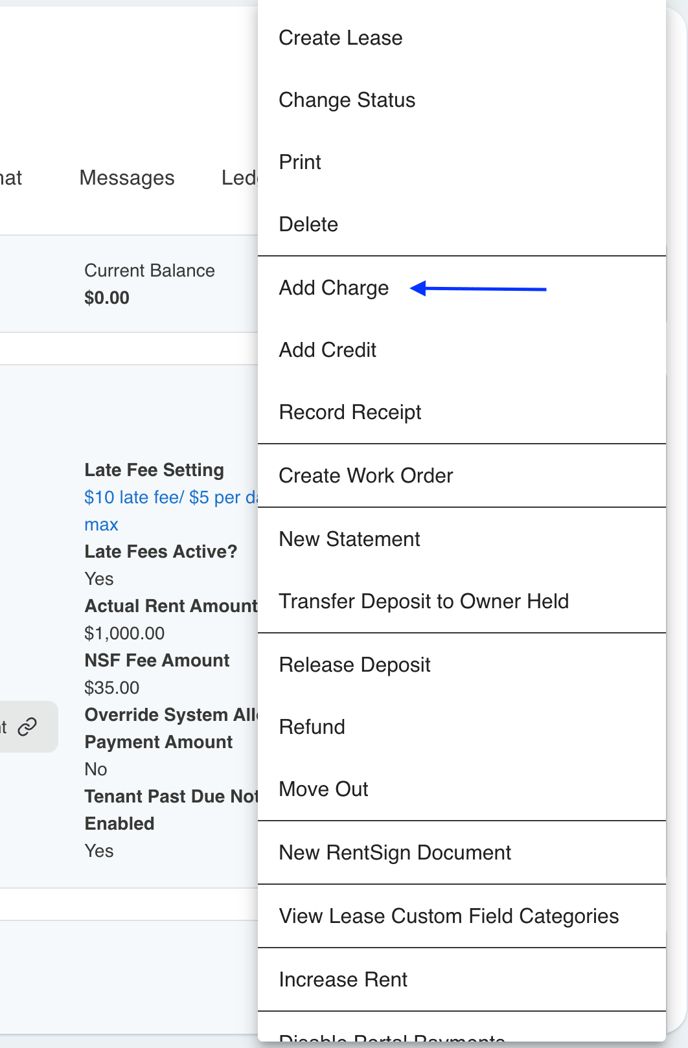Click Refund in the menu

[311, 727]
